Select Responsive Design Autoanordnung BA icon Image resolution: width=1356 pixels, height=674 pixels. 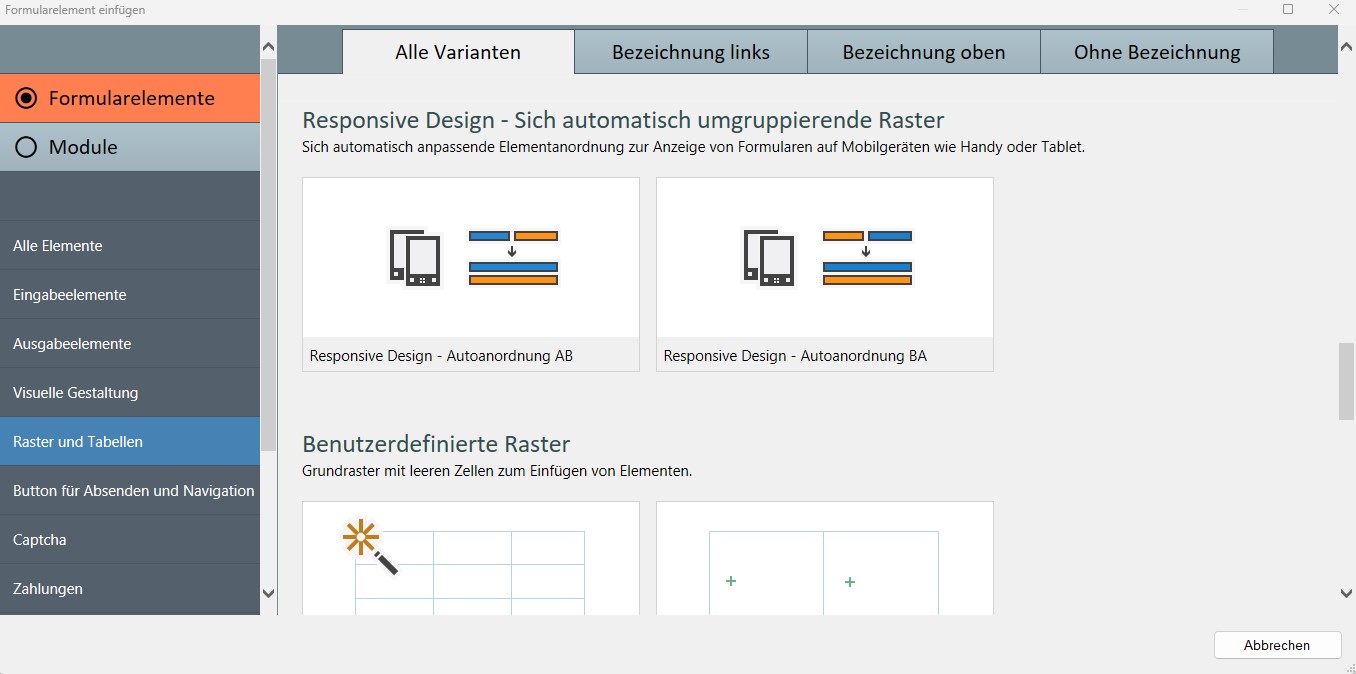click(x=825, y=258)
